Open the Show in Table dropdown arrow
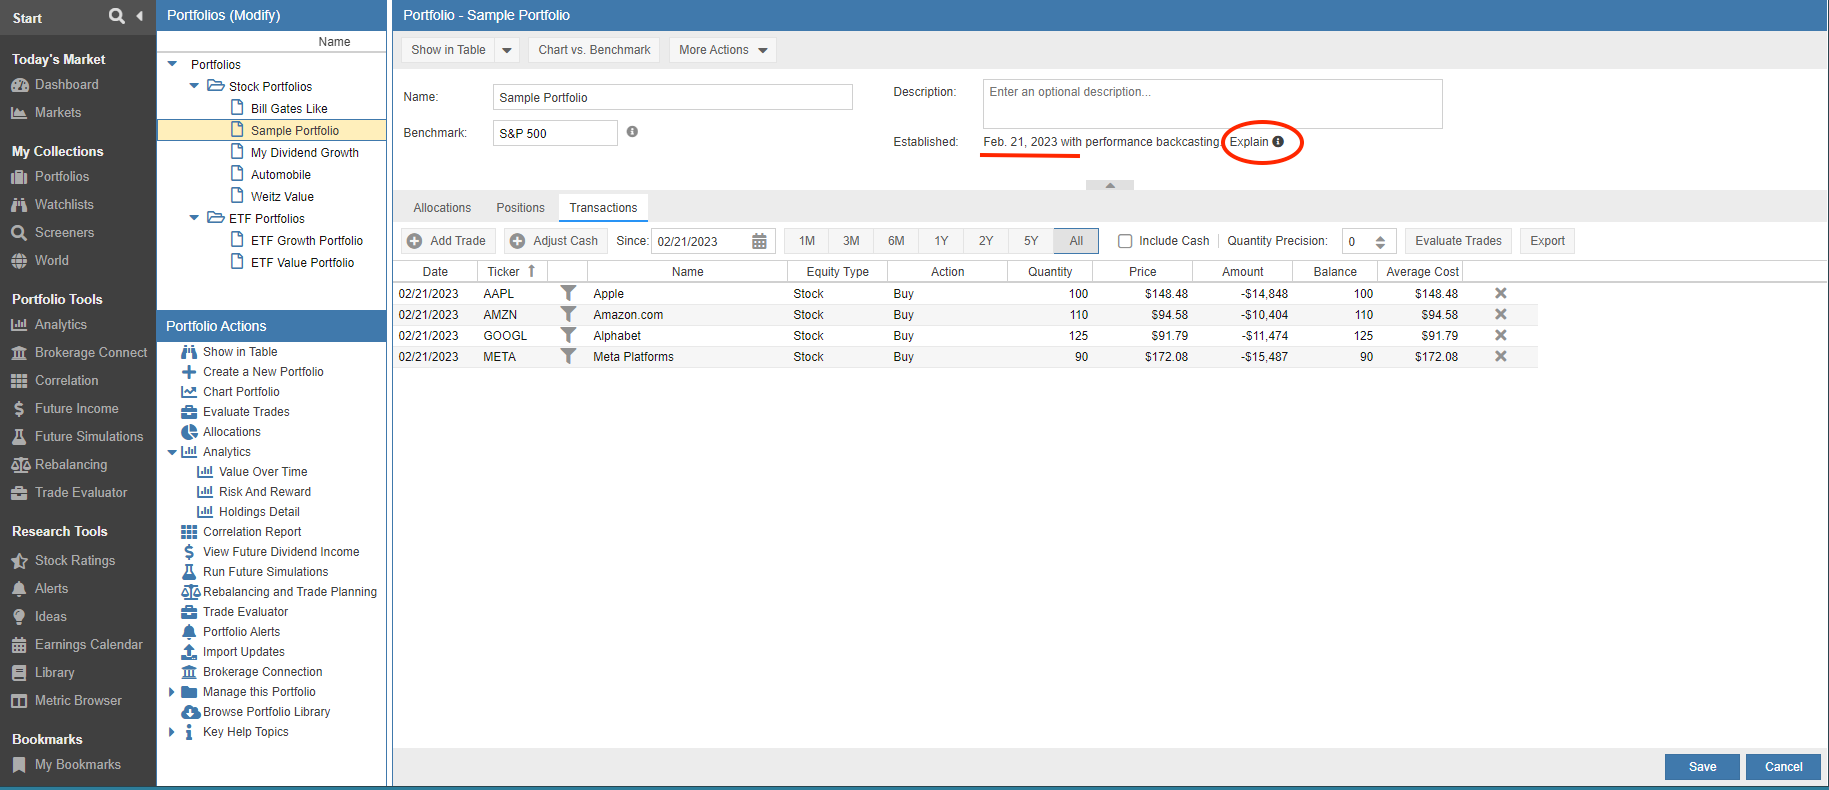Viewport: 1829px width, 790px height. pyautogui.click(x=507, y=50)
